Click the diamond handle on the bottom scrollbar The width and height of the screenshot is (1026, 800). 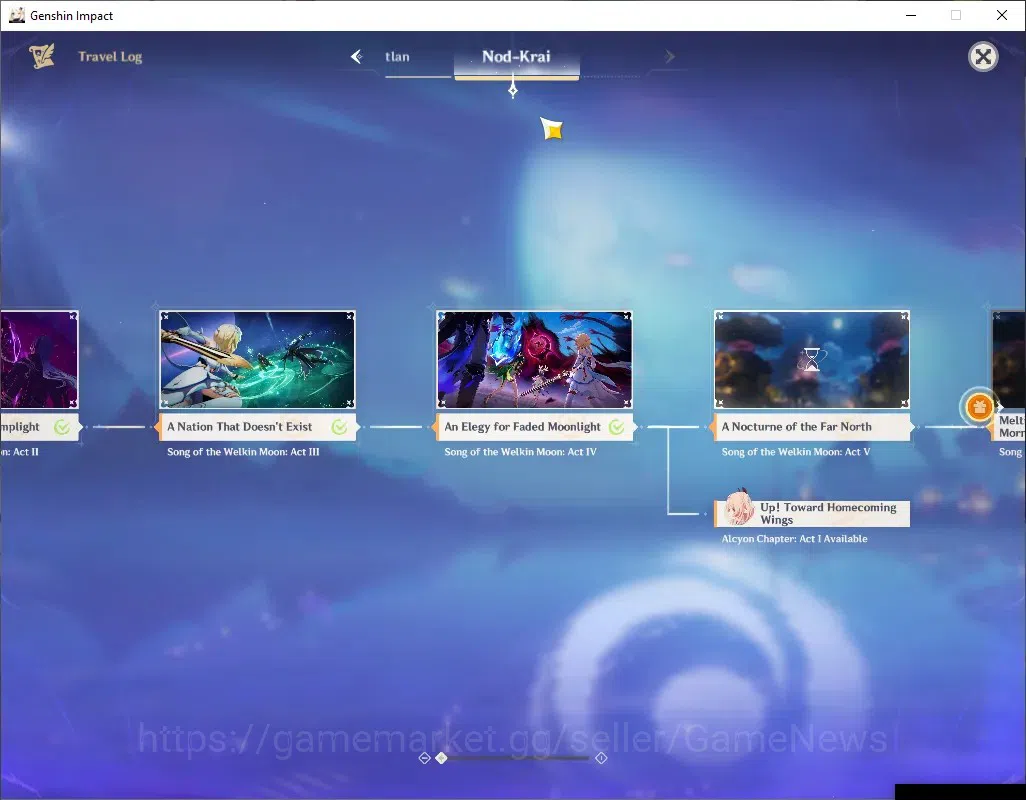[442, 757]
